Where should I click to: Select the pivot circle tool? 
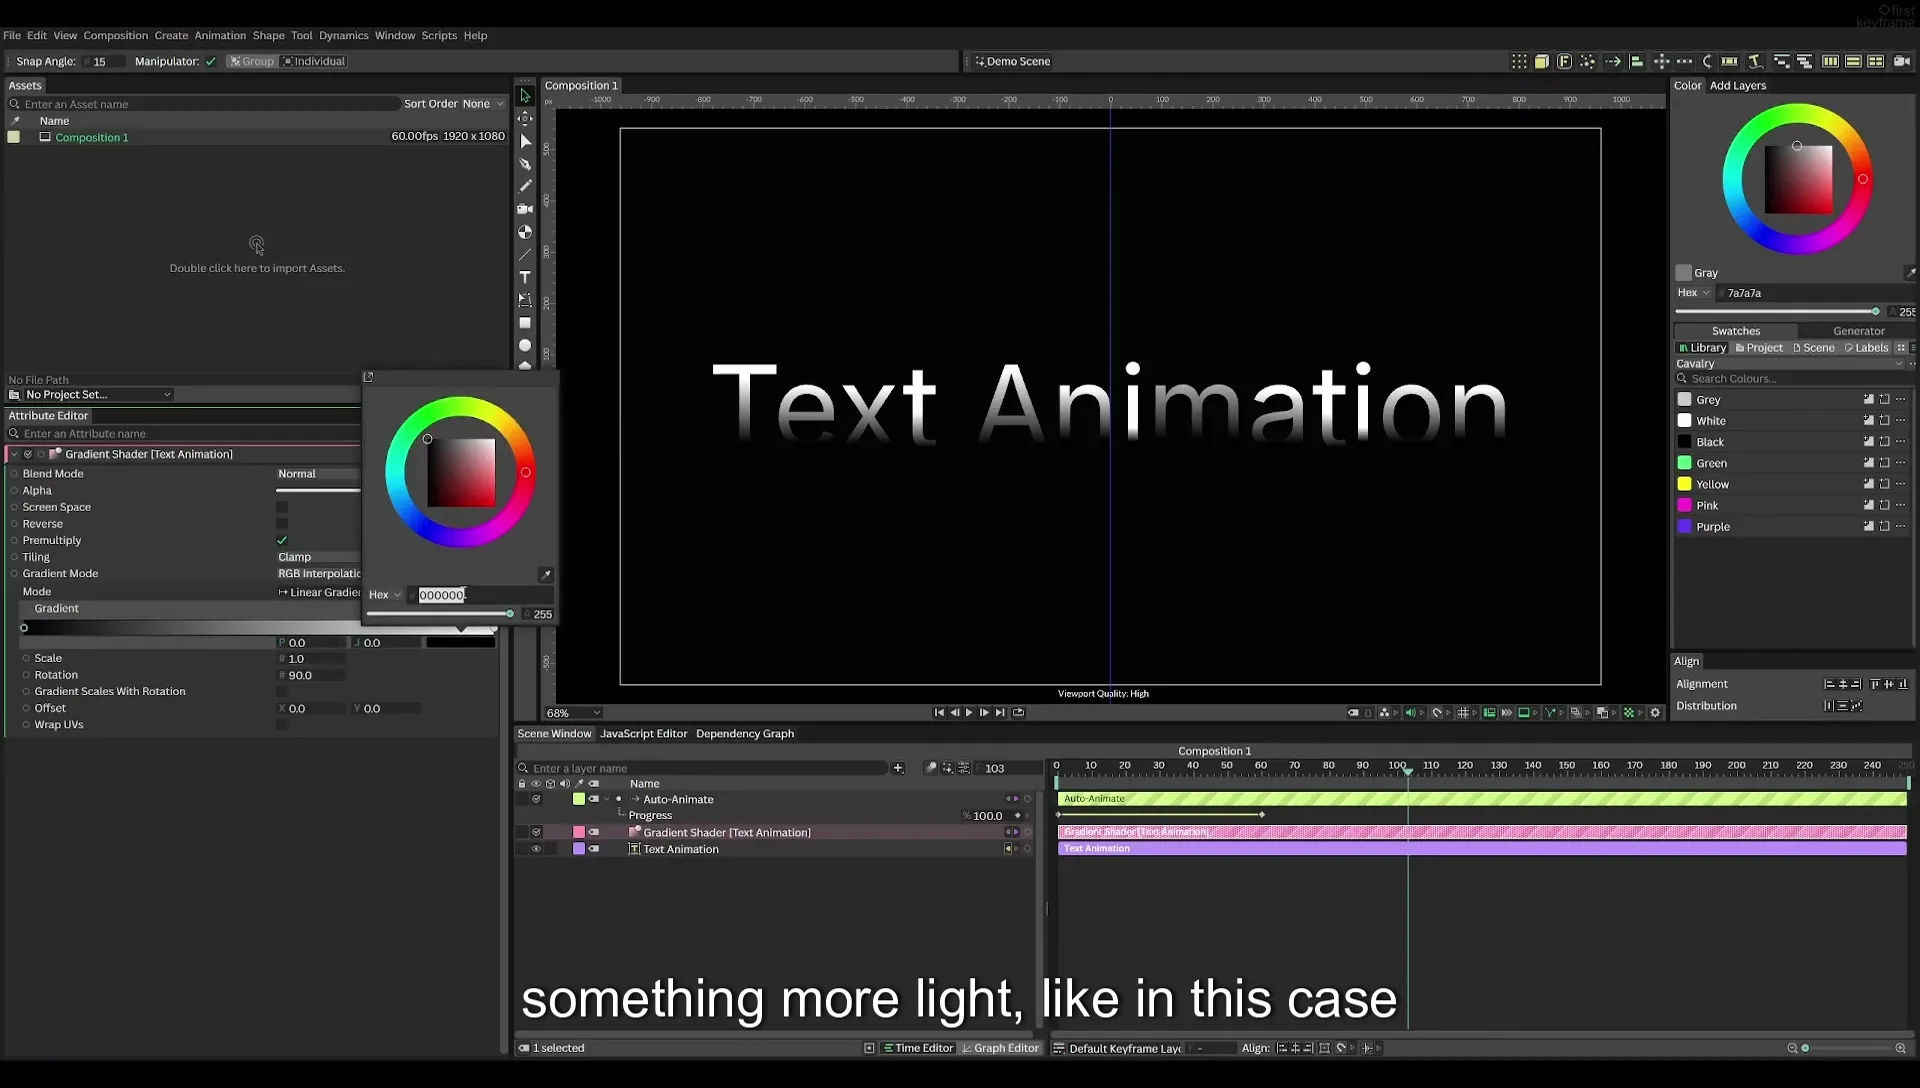pos(525,232)
